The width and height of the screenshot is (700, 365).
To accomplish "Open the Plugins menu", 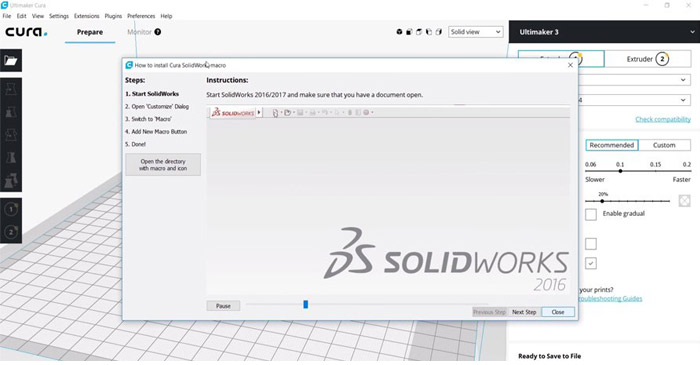I will 113,16.
